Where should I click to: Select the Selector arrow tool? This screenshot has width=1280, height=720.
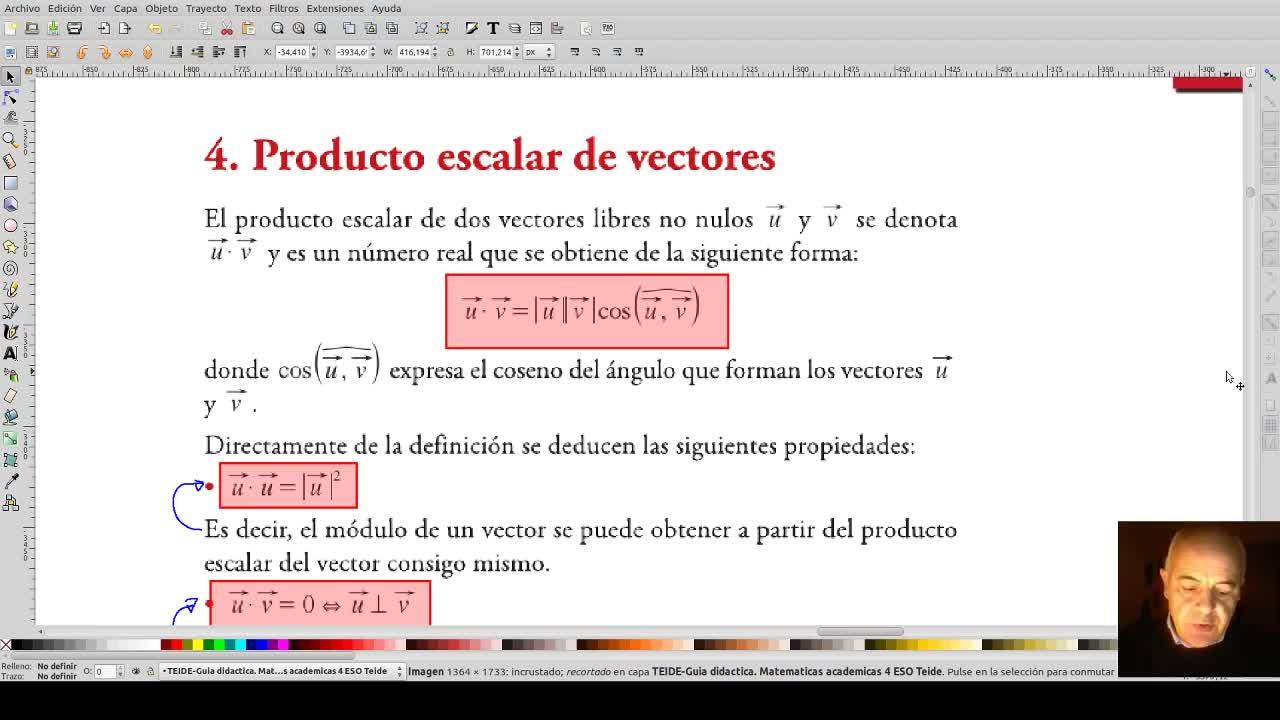[x=11, y=77]
